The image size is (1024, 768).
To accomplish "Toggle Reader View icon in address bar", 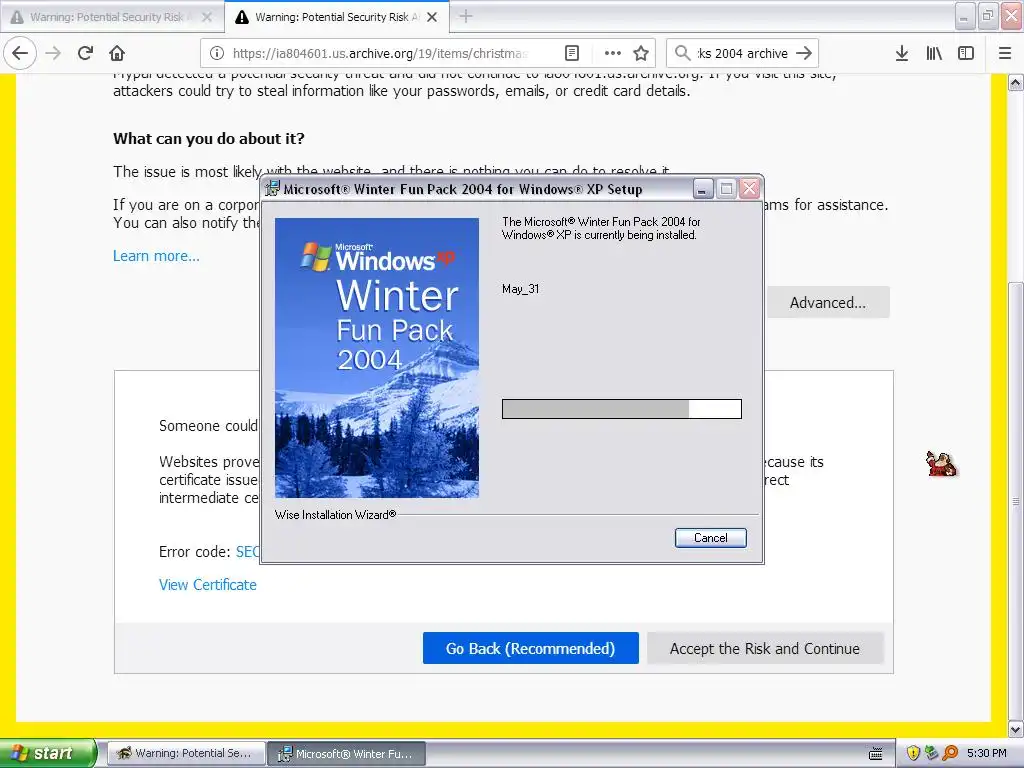I will click(571, 53).
